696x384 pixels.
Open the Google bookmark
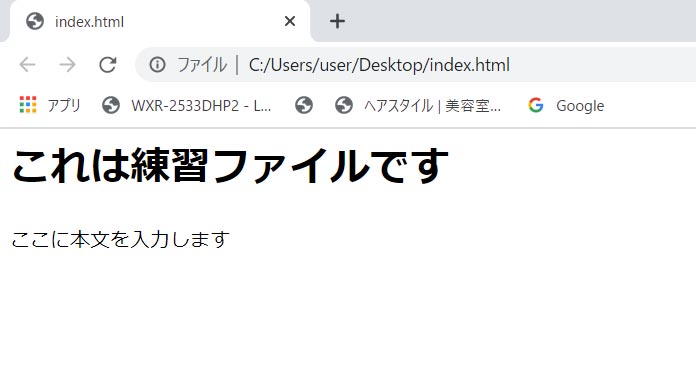click(x=566, y=105)
